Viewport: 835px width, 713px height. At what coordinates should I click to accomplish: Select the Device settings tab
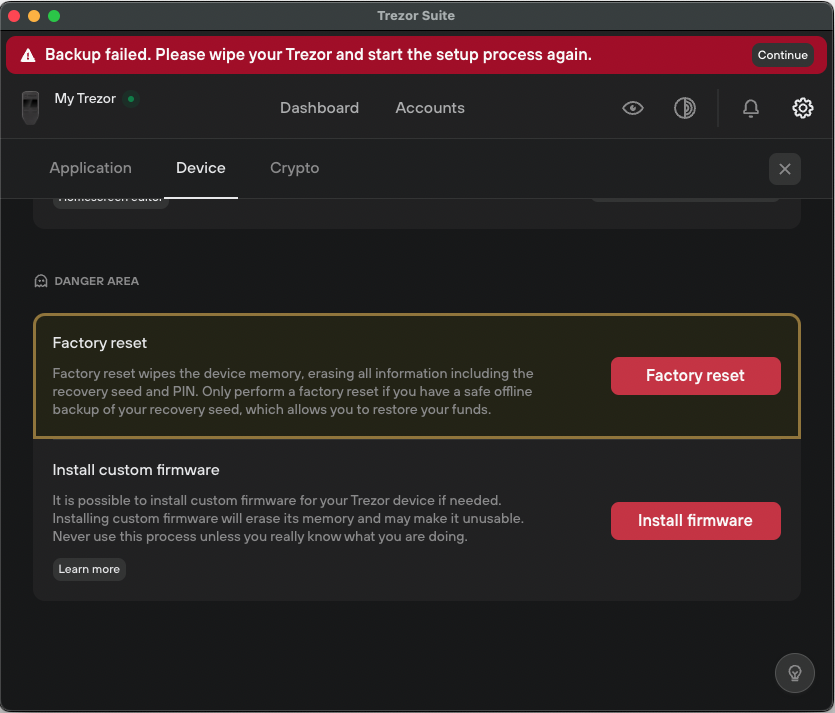click(x=201, y=168)
